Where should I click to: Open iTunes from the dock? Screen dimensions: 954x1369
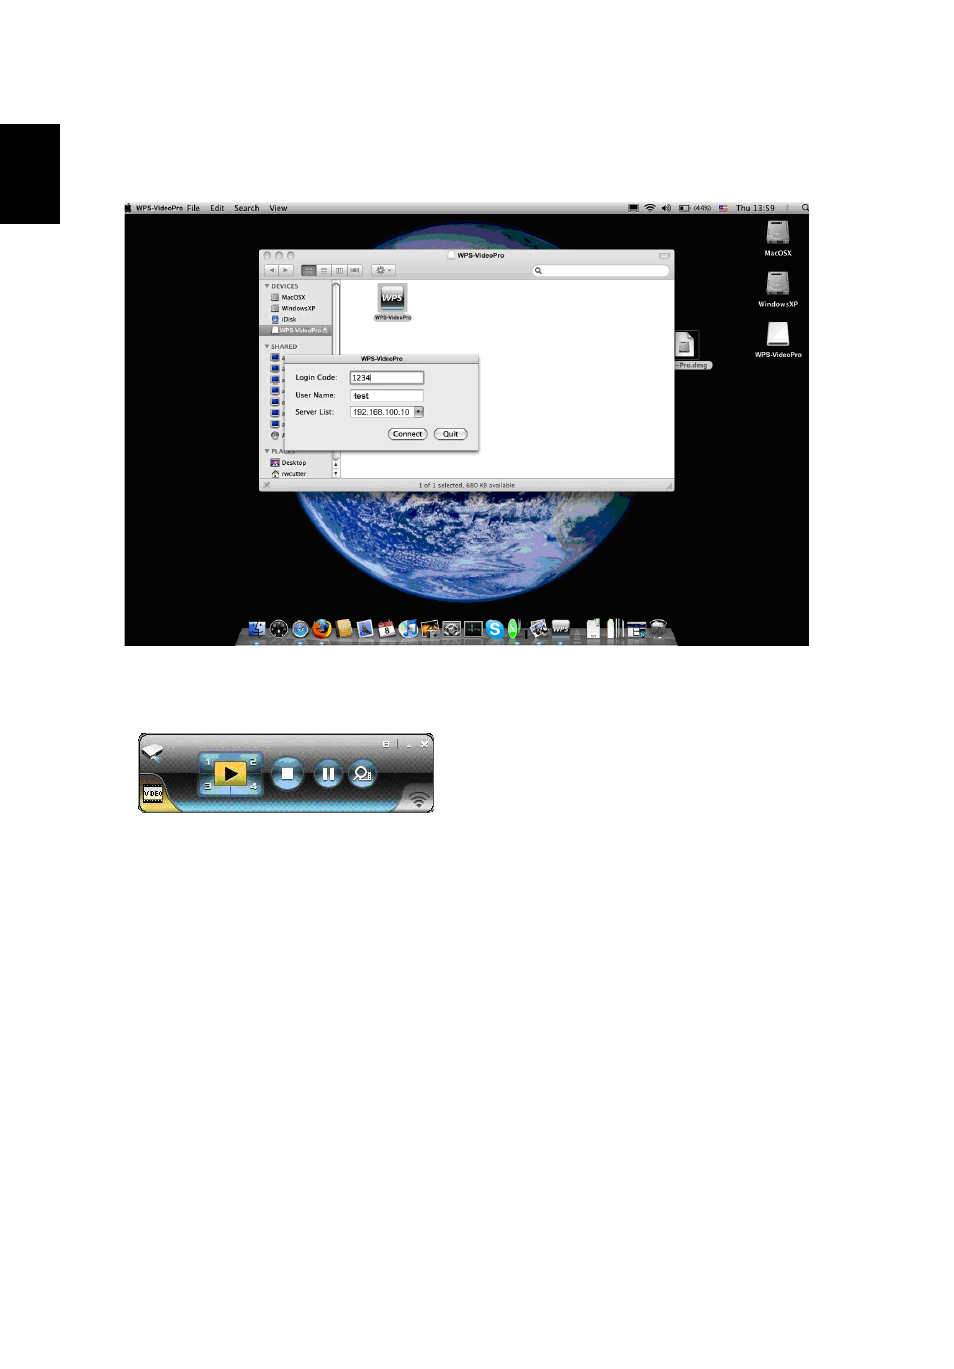point(408,629)
